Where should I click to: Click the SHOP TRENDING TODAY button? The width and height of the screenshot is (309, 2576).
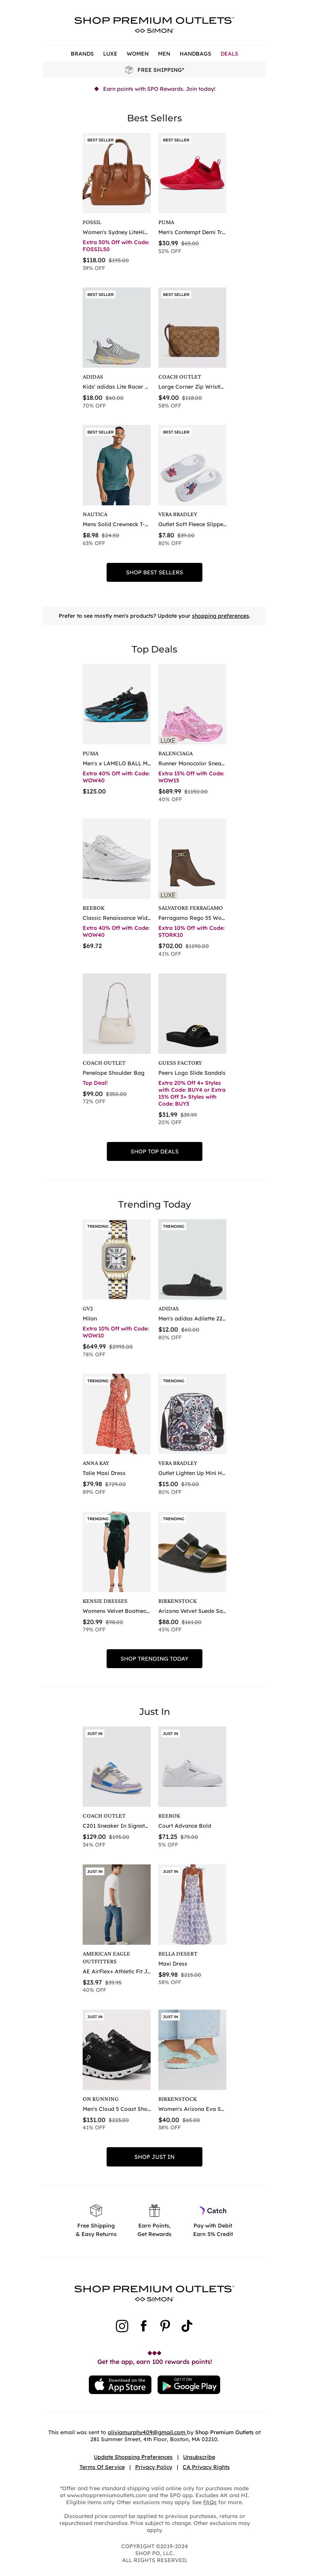[x=154, y=1658]
